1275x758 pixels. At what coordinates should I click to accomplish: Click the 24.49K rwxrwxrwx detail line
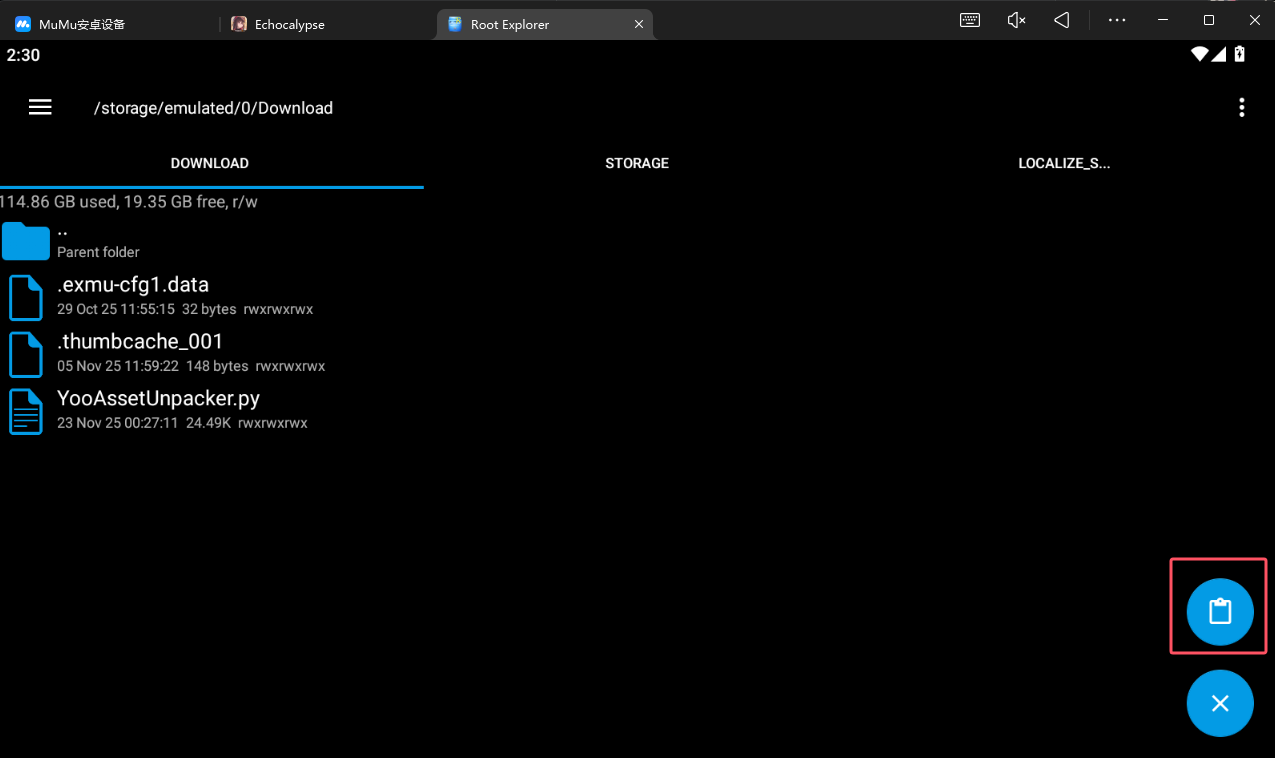(182, 423)
